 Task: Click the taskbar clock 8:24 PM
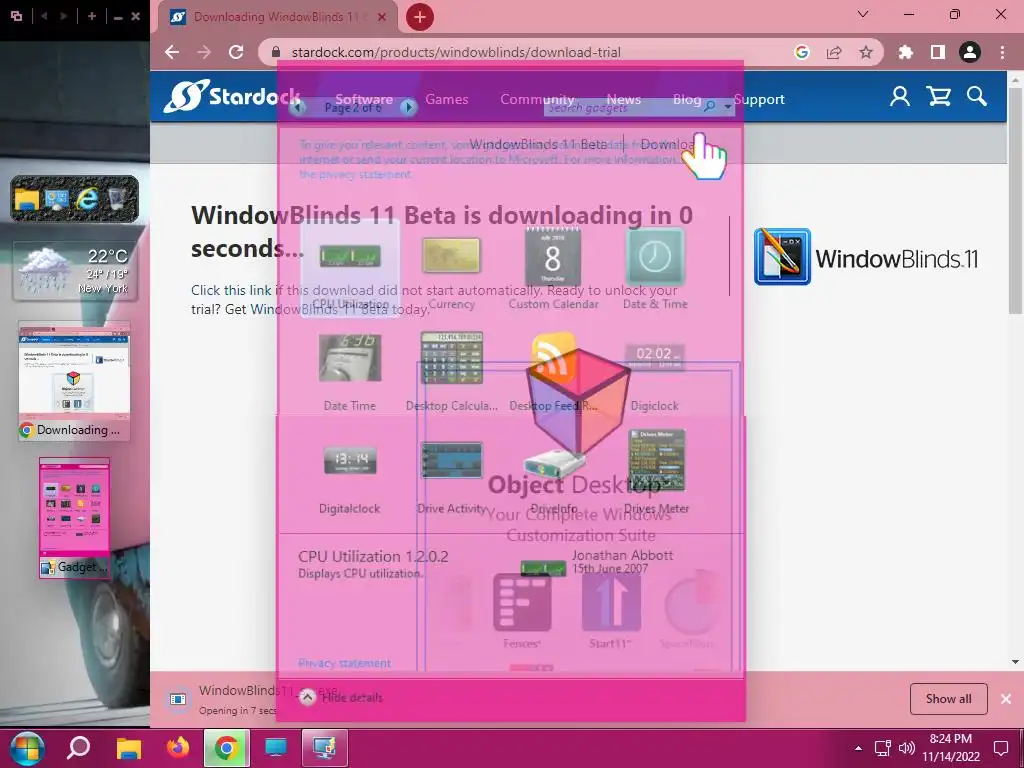pos(951,739)
